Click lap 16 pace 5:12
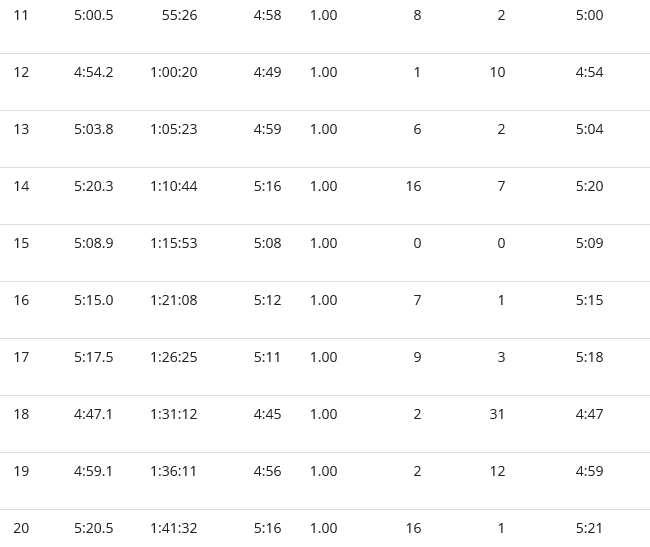The image size is (650, 547). click(267, 300)
